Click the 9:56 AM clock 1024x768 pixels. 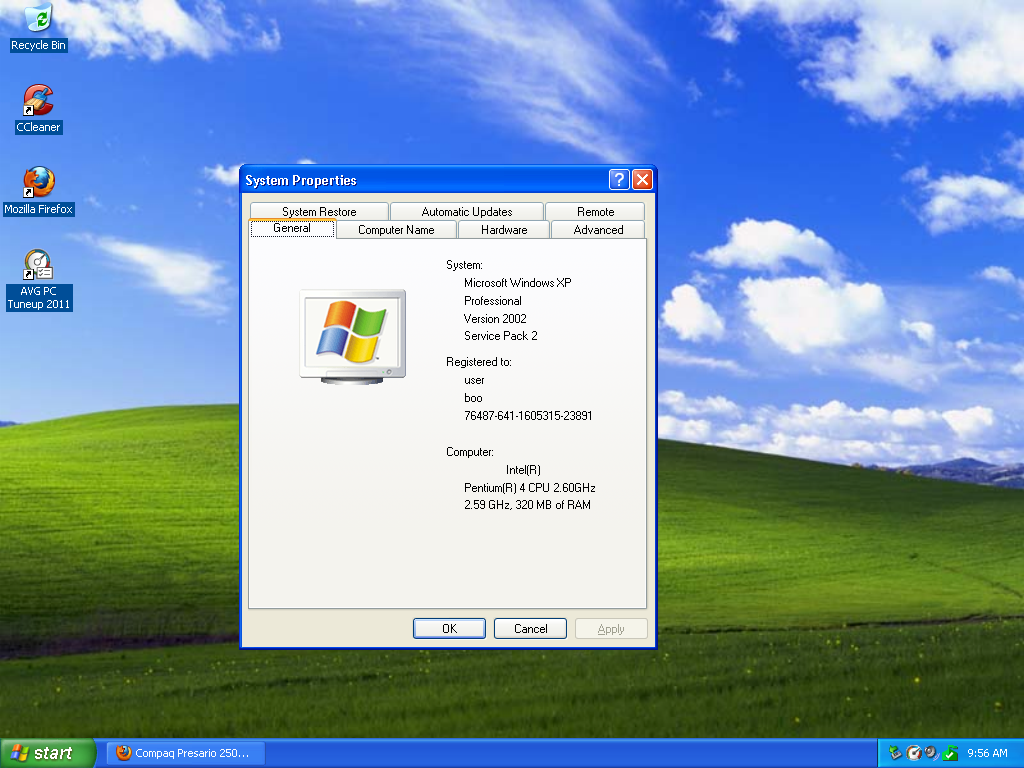click(x=987, y=753)
